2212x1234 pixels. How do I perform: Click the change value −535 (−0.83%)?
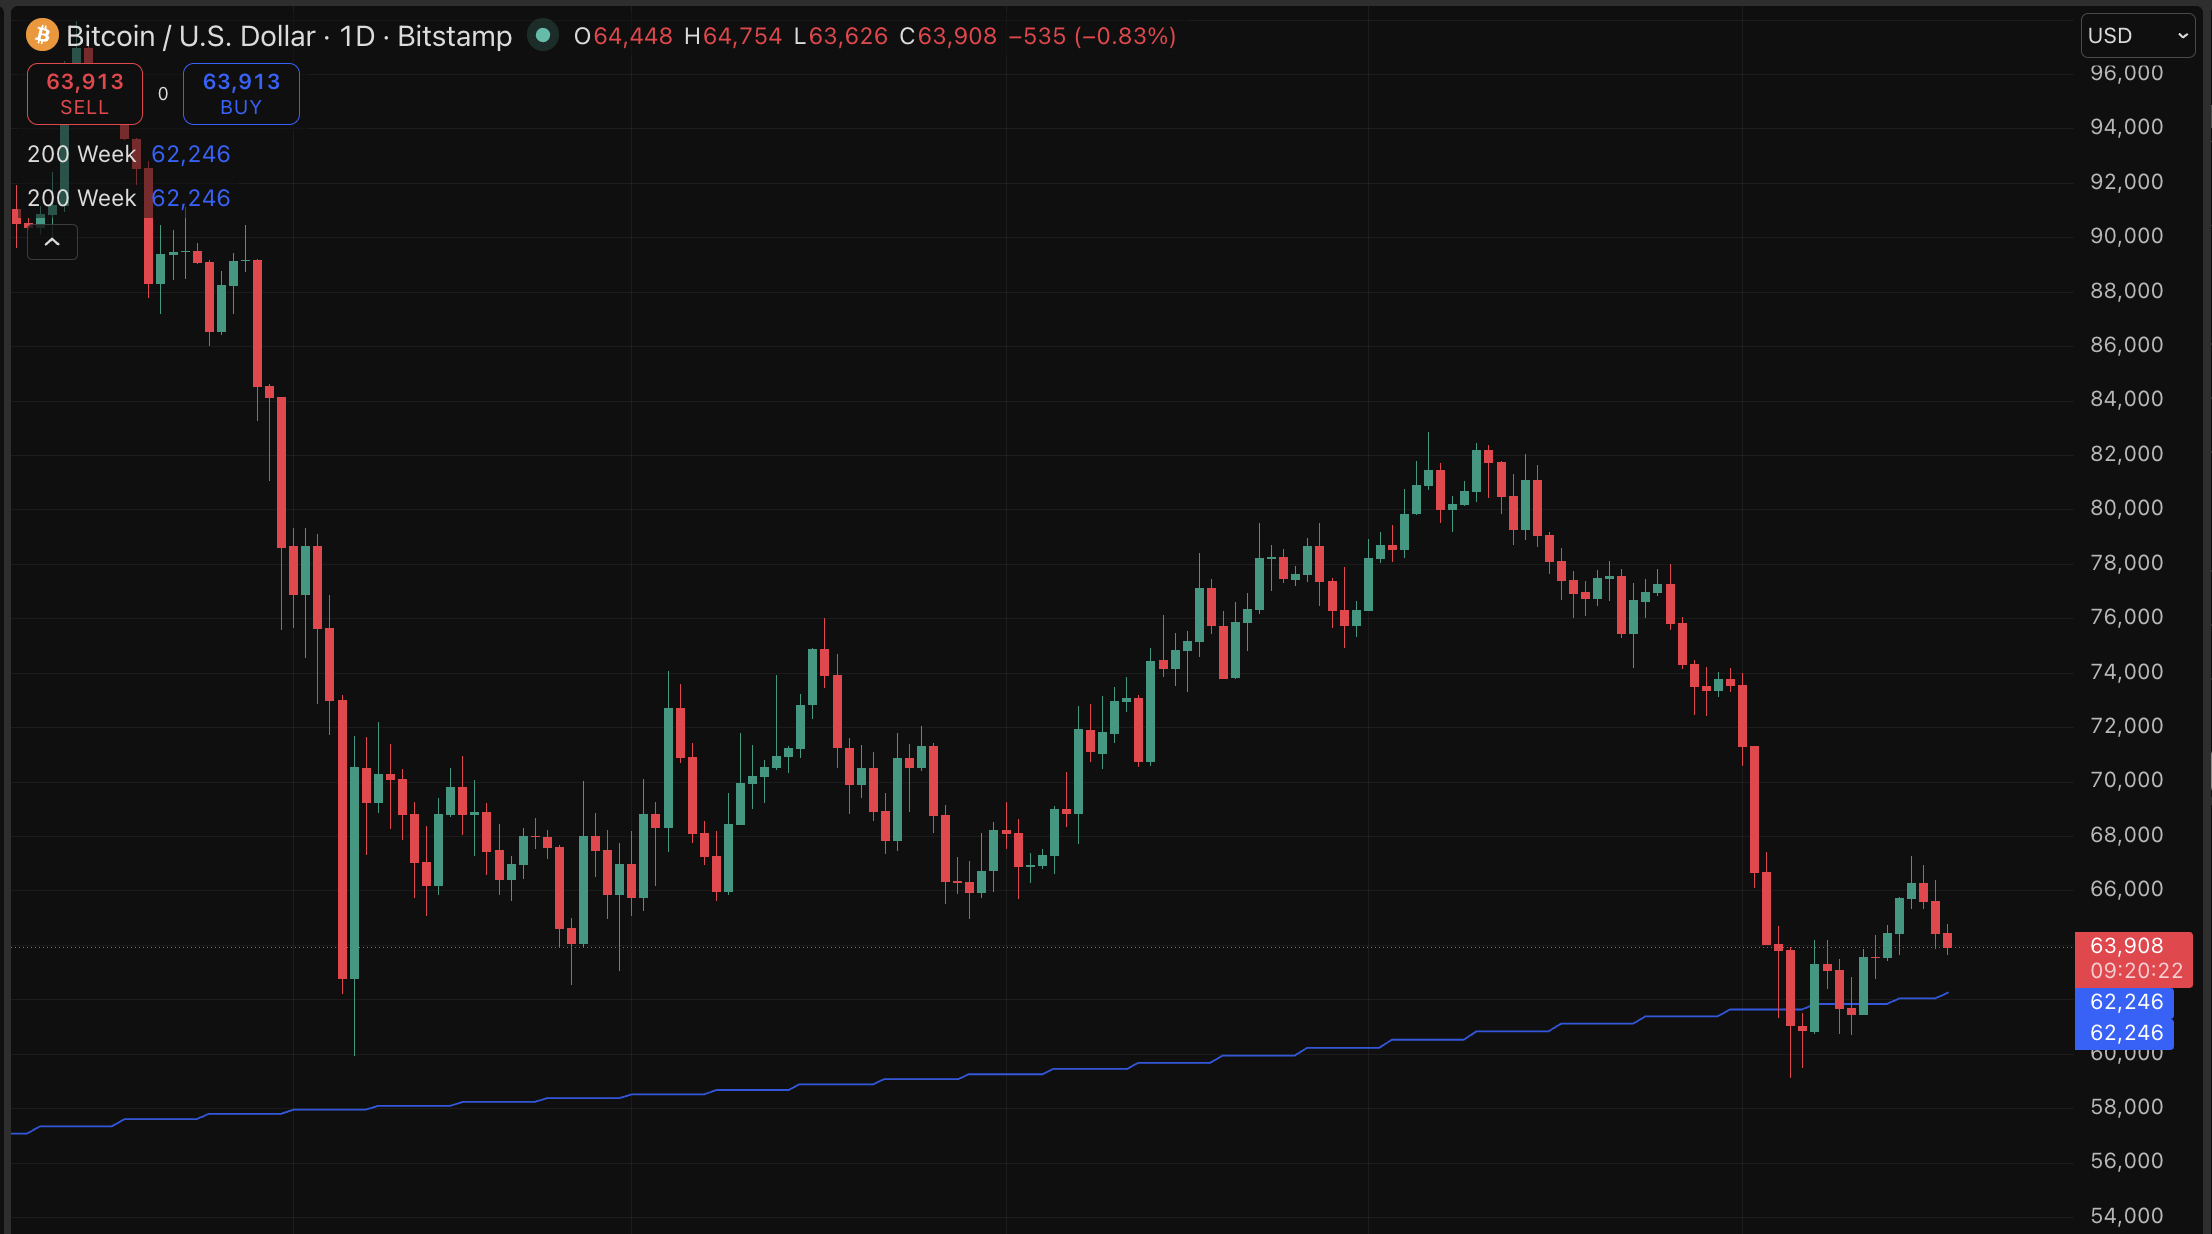[x=1092, y=36]
